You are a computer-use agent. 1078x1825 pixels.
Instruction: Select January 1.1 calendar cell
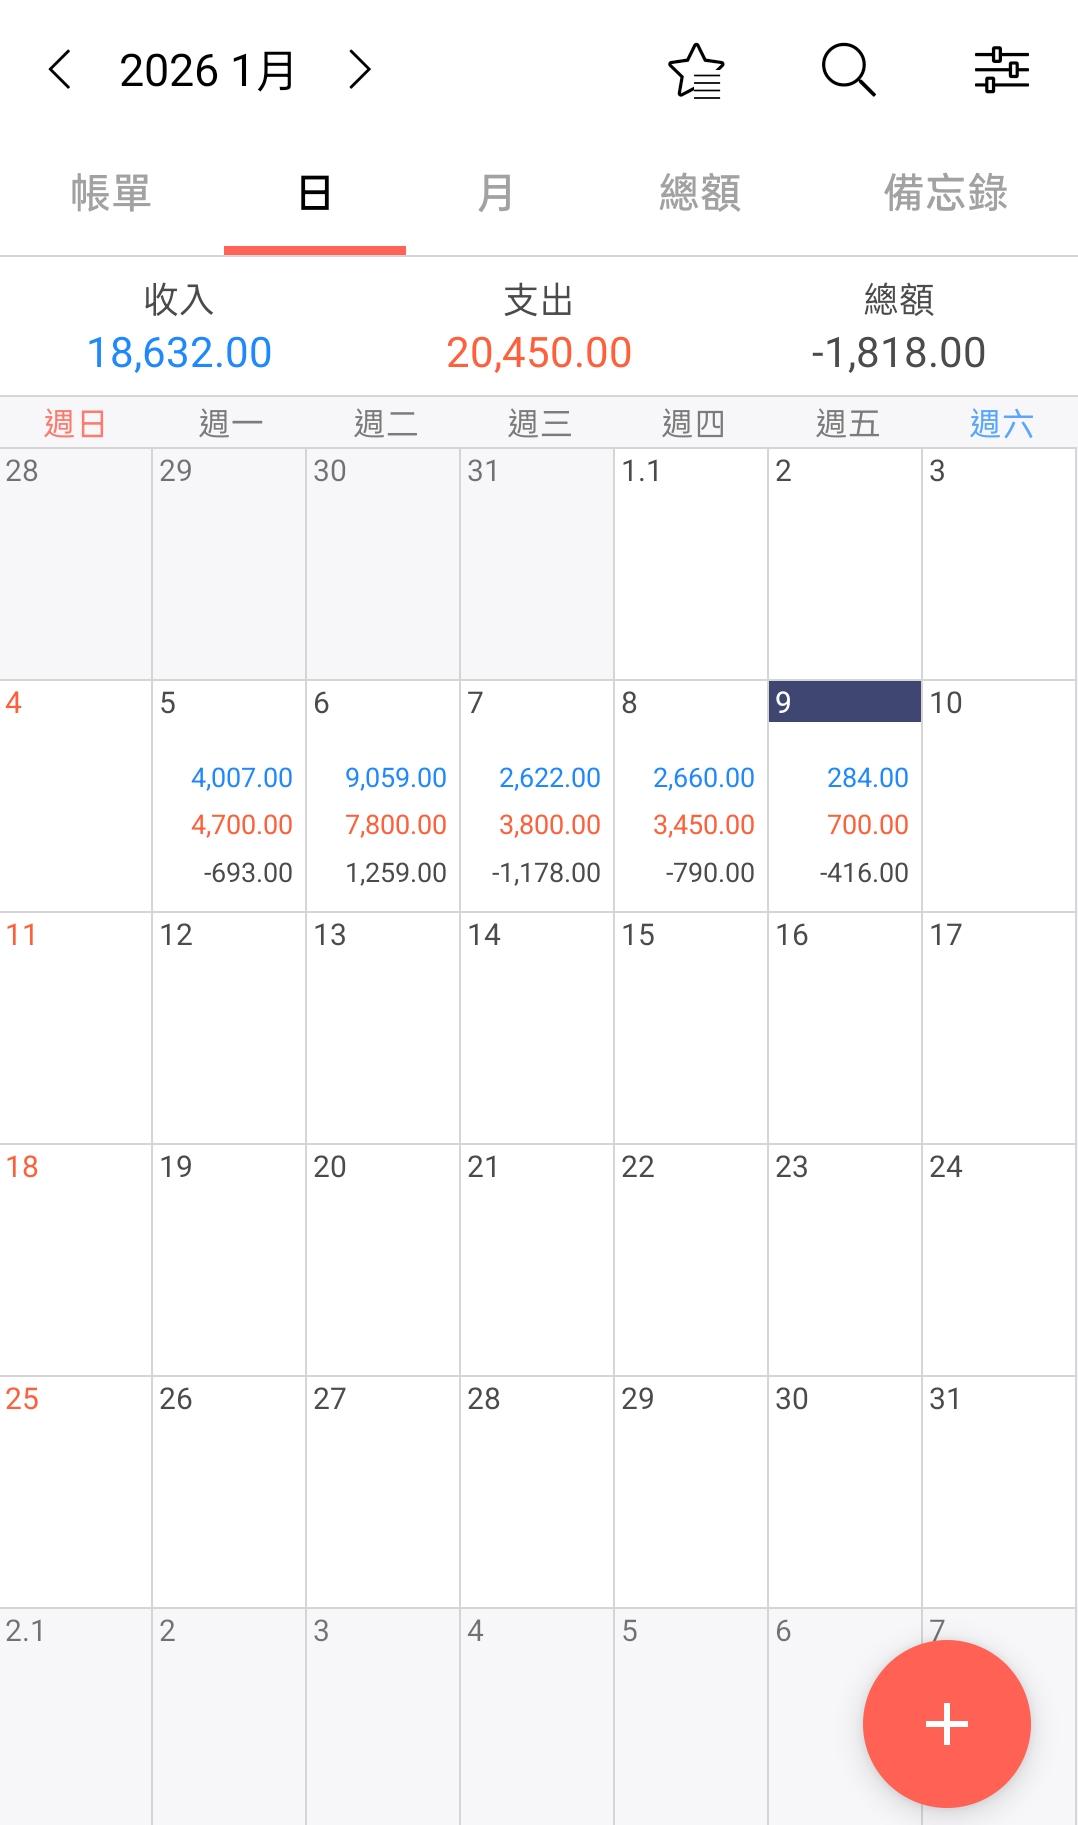click(691, 564)
